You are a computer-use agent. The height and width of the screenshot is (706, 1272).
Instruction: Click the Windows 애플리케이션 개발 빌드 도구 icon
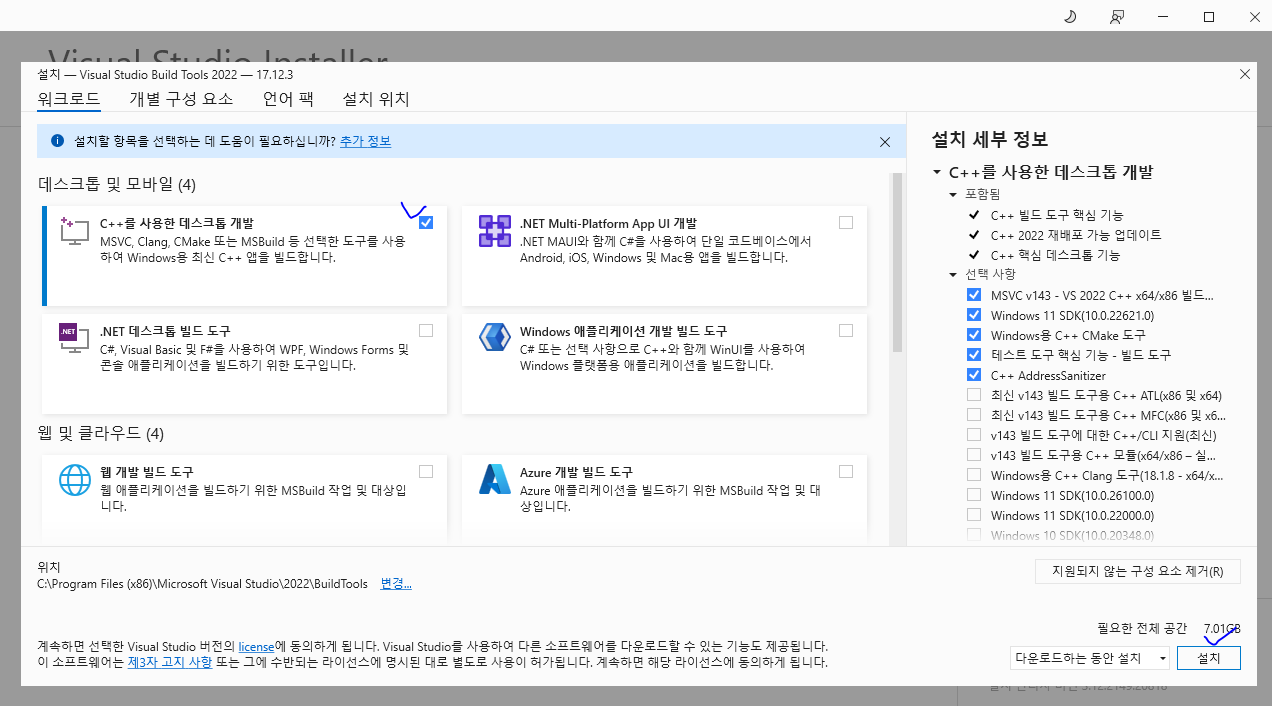coord(495,338)
